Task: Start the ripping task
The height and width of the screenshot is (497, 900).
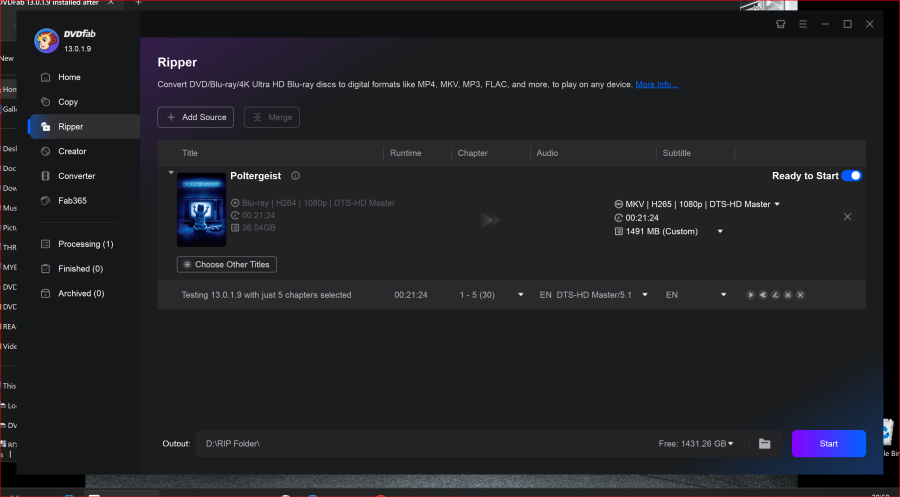Action: click(828, 444)
